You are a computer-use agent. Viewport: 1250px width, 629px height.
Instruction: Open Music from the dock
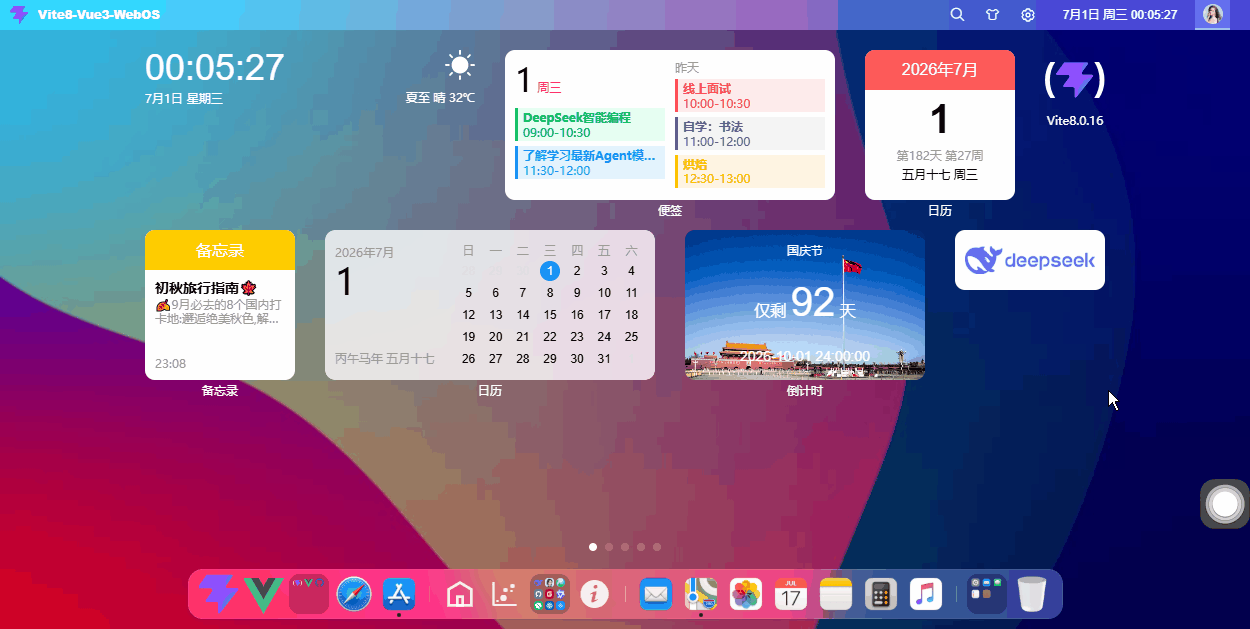926,594
